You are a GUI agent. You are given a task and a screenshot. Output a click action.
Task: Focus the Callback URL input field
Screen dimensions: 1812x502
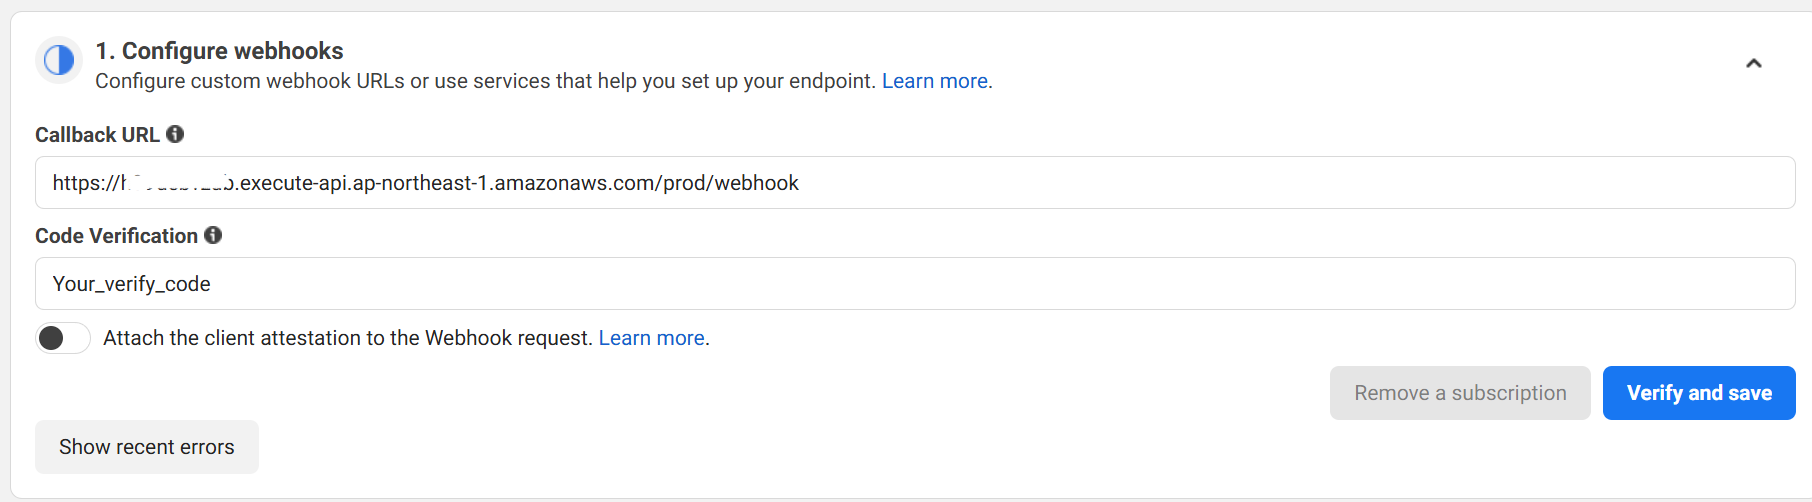[1200, 183]
